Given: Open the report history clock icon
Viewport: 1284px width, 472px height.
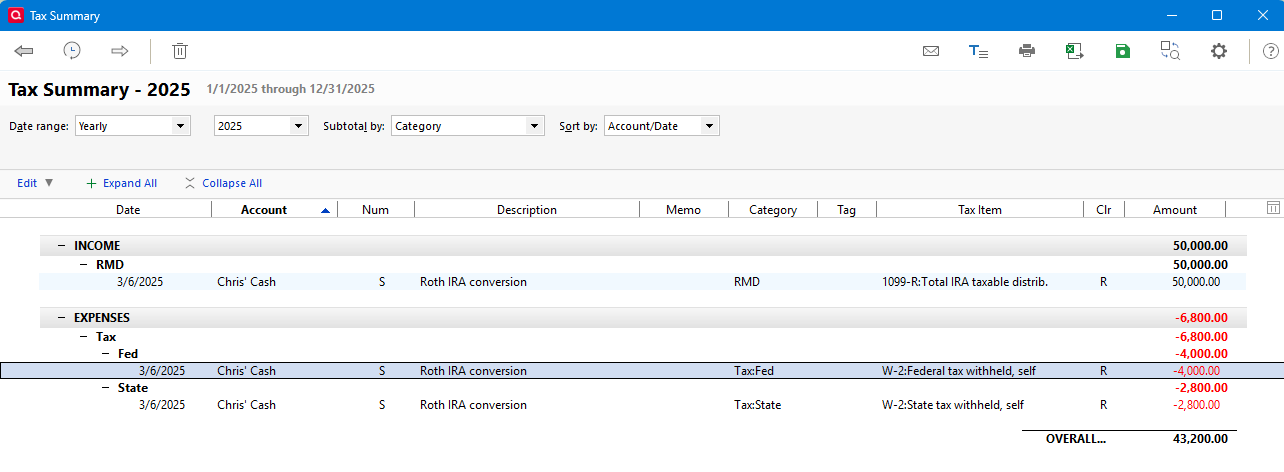Looking at the screenshot, I should tap(72, 51).
